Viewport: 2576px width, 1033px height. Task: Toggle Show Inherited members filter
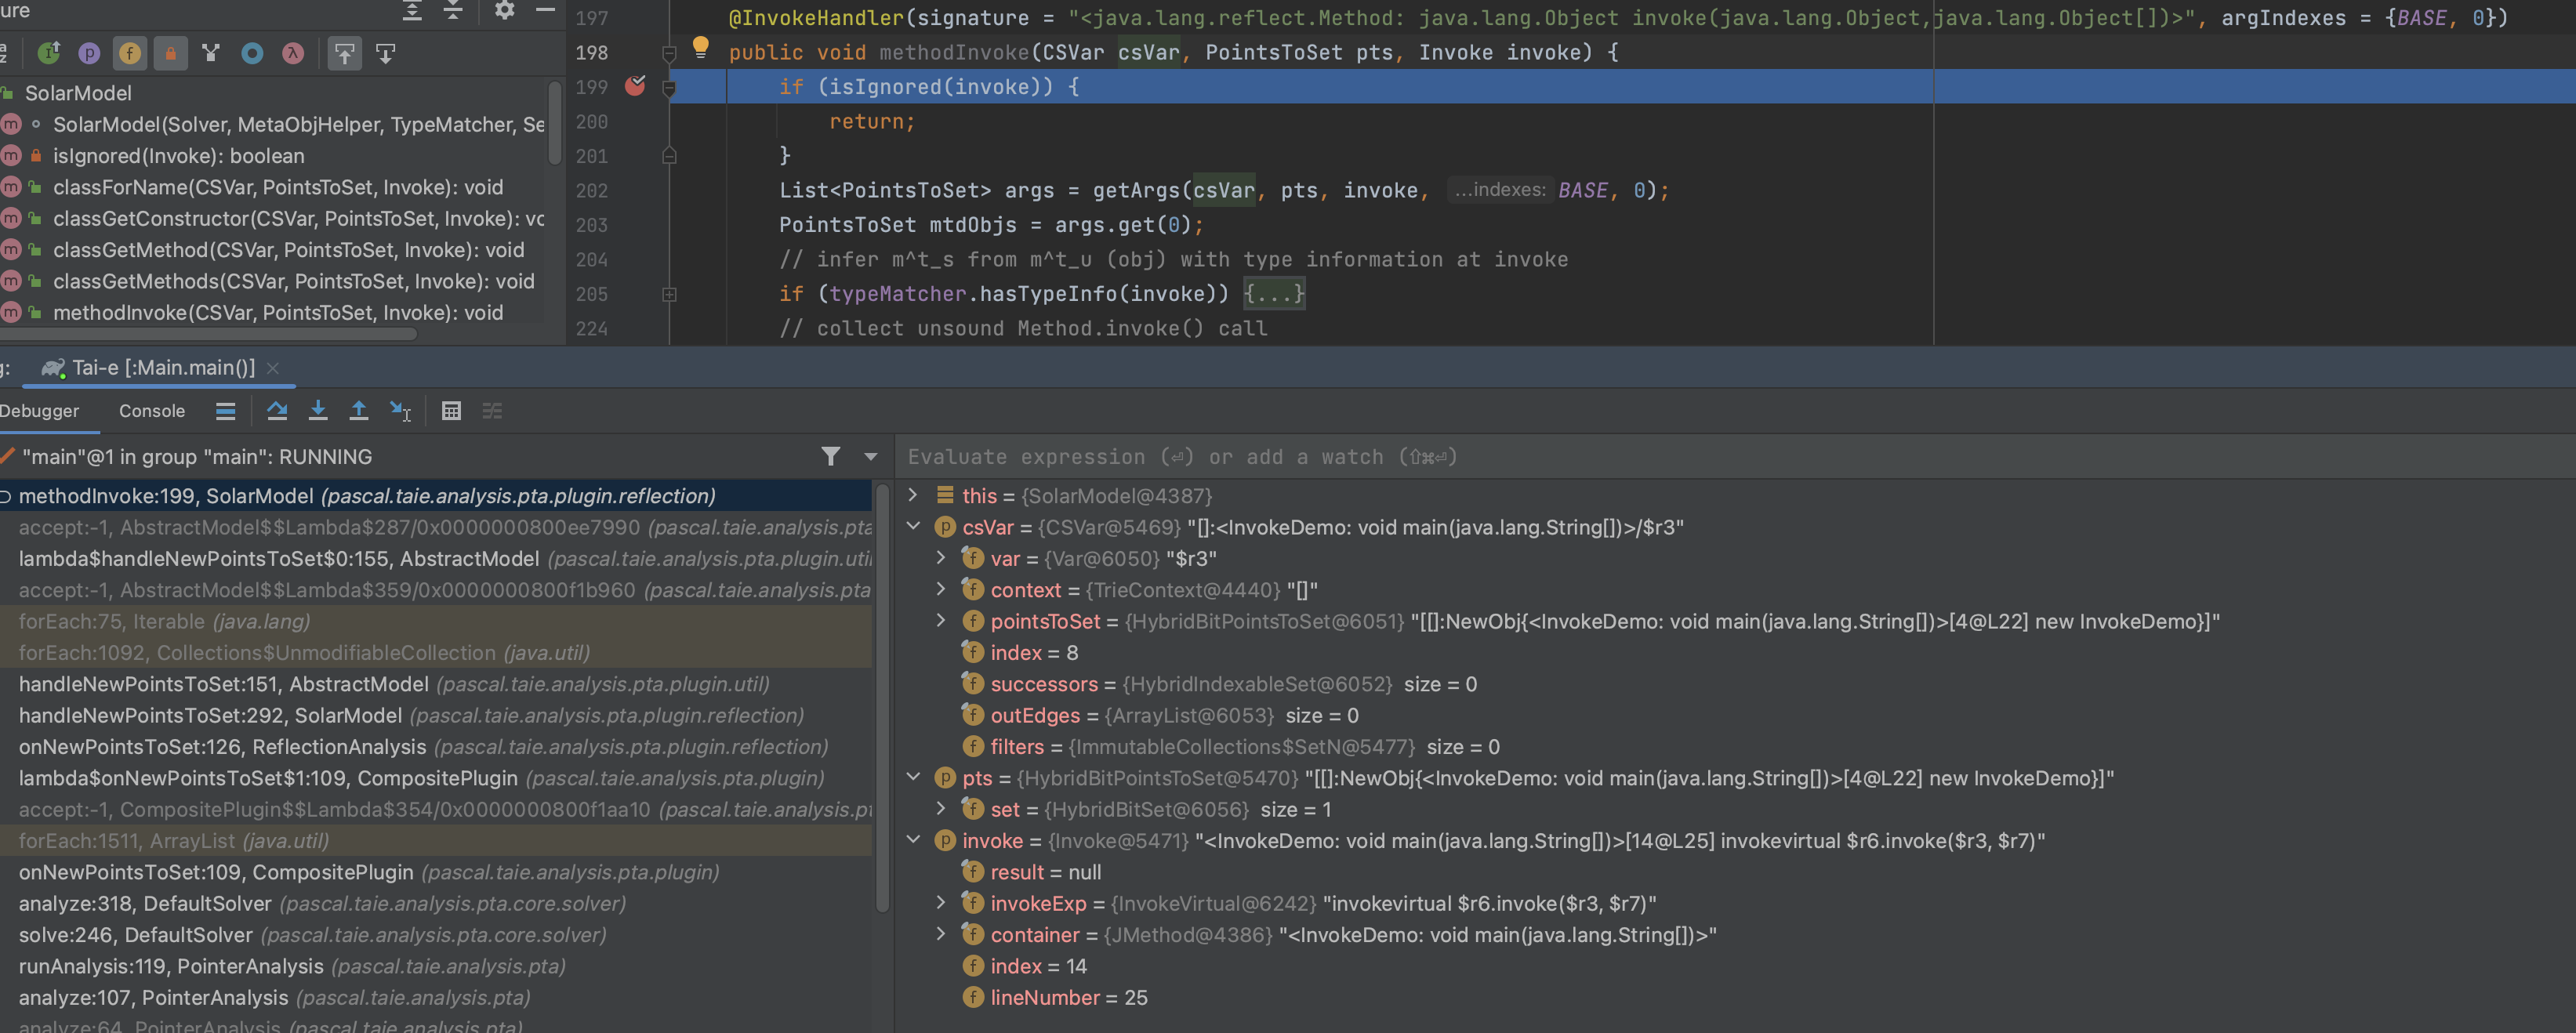[x=48, y=53]
